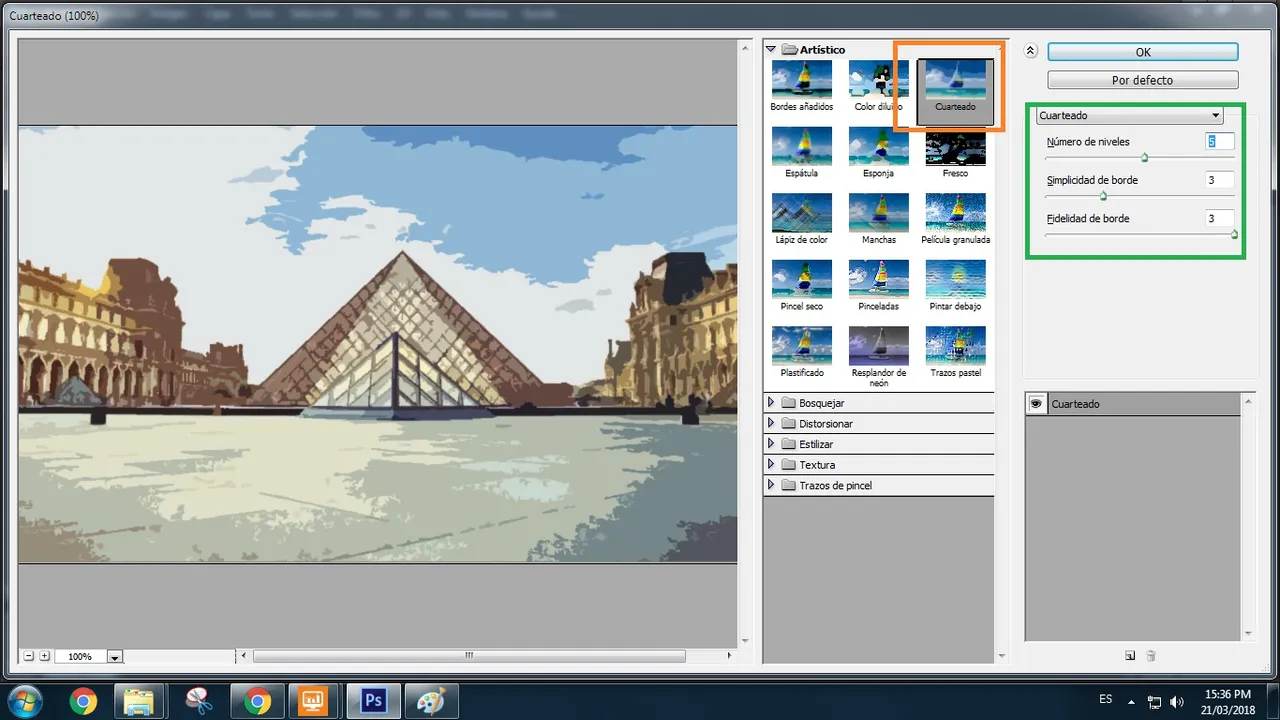Pick the Esponja filter thumbnail

coord(878,152)
